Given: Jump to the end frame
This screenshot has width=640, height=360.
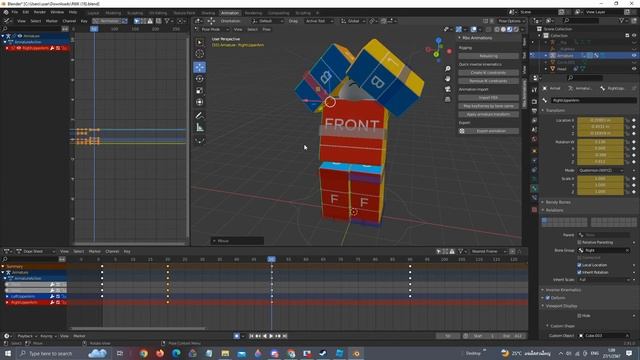Looking at the screenshot, I should tap(285, 336).
